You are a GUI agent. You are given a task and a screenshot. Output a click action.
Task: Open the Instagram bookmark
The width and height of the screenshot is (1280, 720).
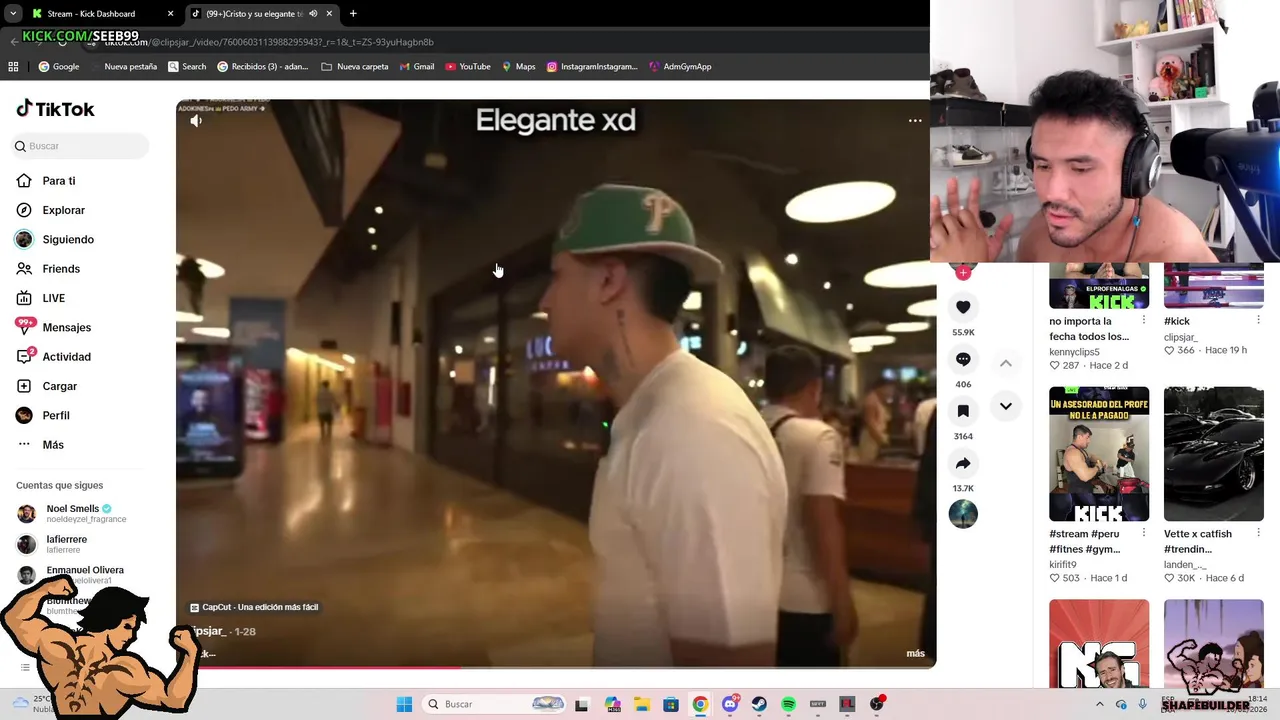pyautogui.click(x=592, y=67)
